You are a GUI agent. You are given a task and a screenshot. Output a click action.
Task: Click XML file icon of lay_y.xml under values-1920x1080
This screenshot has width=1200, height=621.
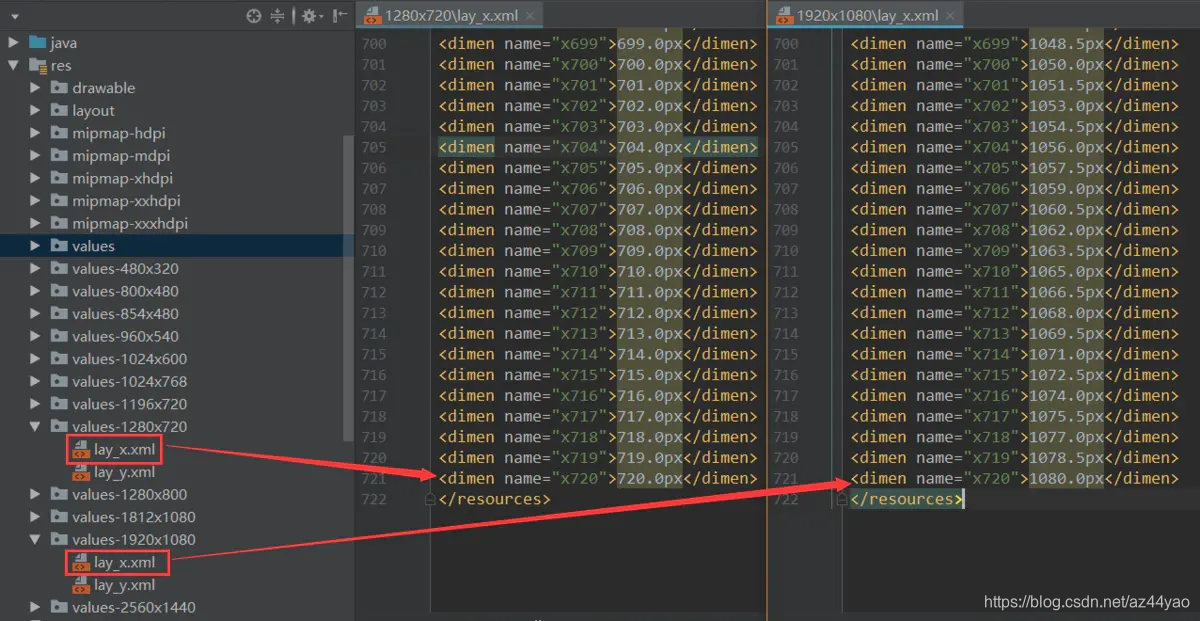pyautogui.click(x=81, y=585)
